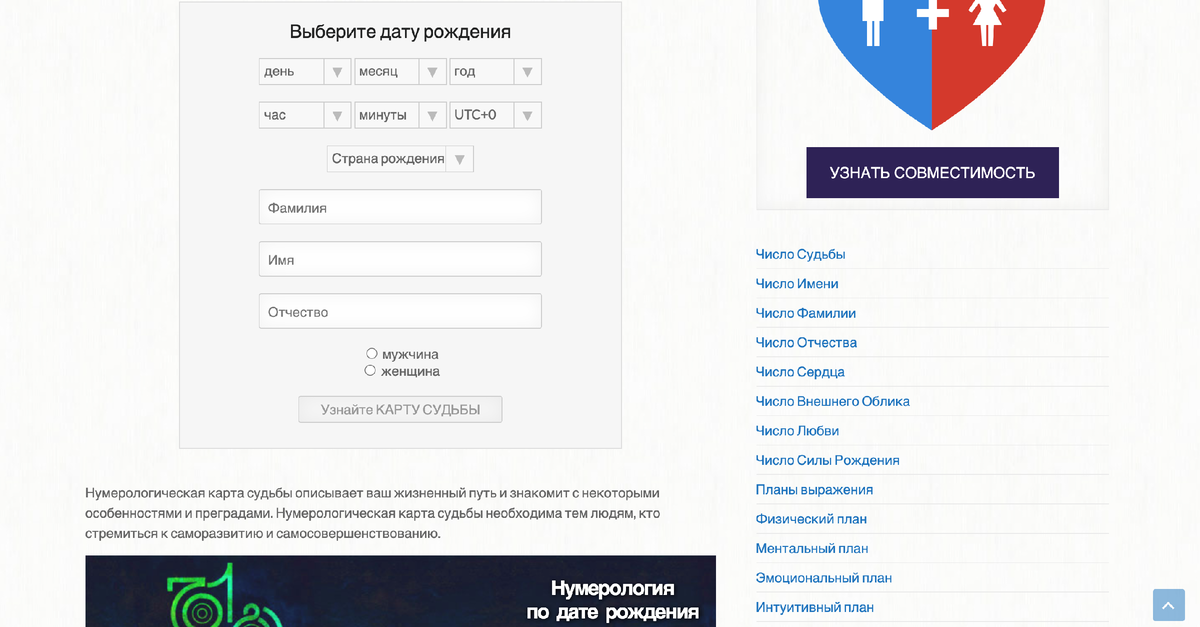Open the Число Любви link
This screenshot has height=627, width=1200.
tap(797, 431)
